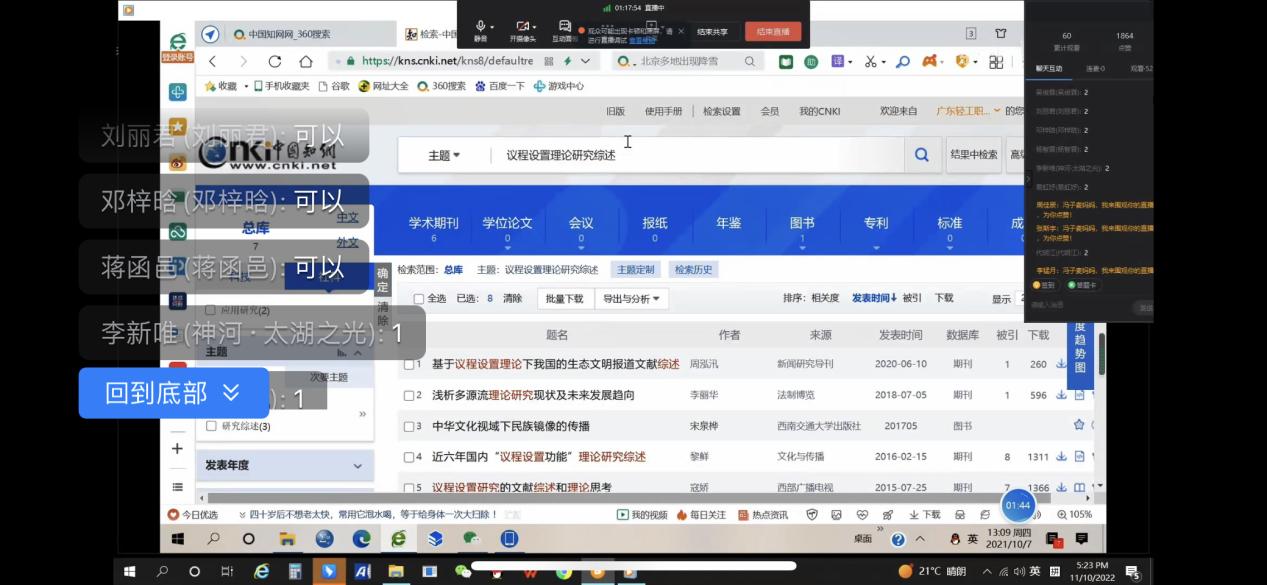Image resolution: width=1267 pixels, height=585 pixels.
Task: Open the 主题 search field dropdown
Action: pos(444,155)
